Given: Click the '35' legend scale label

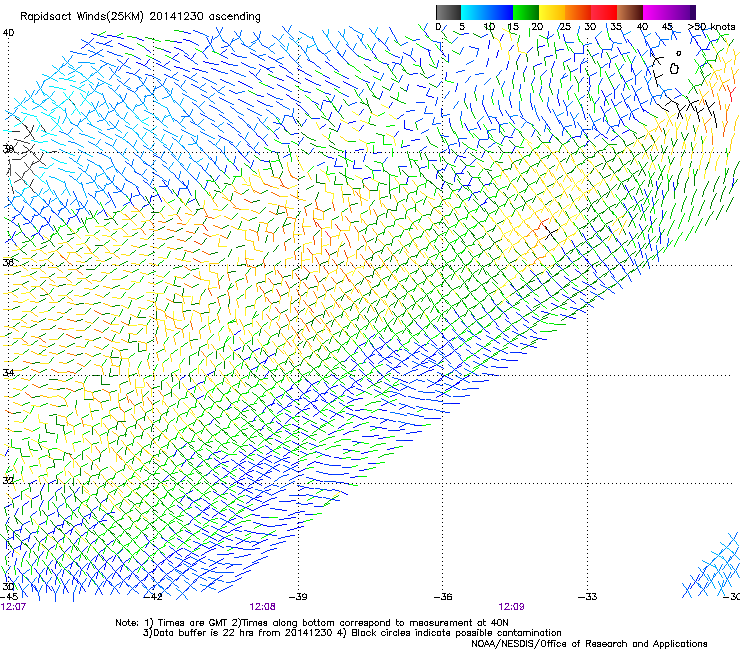Looking at the screenshot, I should 616,27.
